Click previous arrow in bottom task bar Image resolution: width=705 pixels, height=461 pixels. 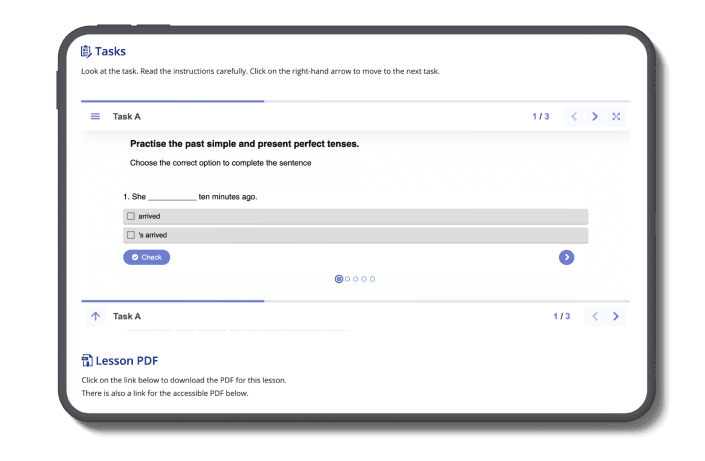[x=595, y=316]
